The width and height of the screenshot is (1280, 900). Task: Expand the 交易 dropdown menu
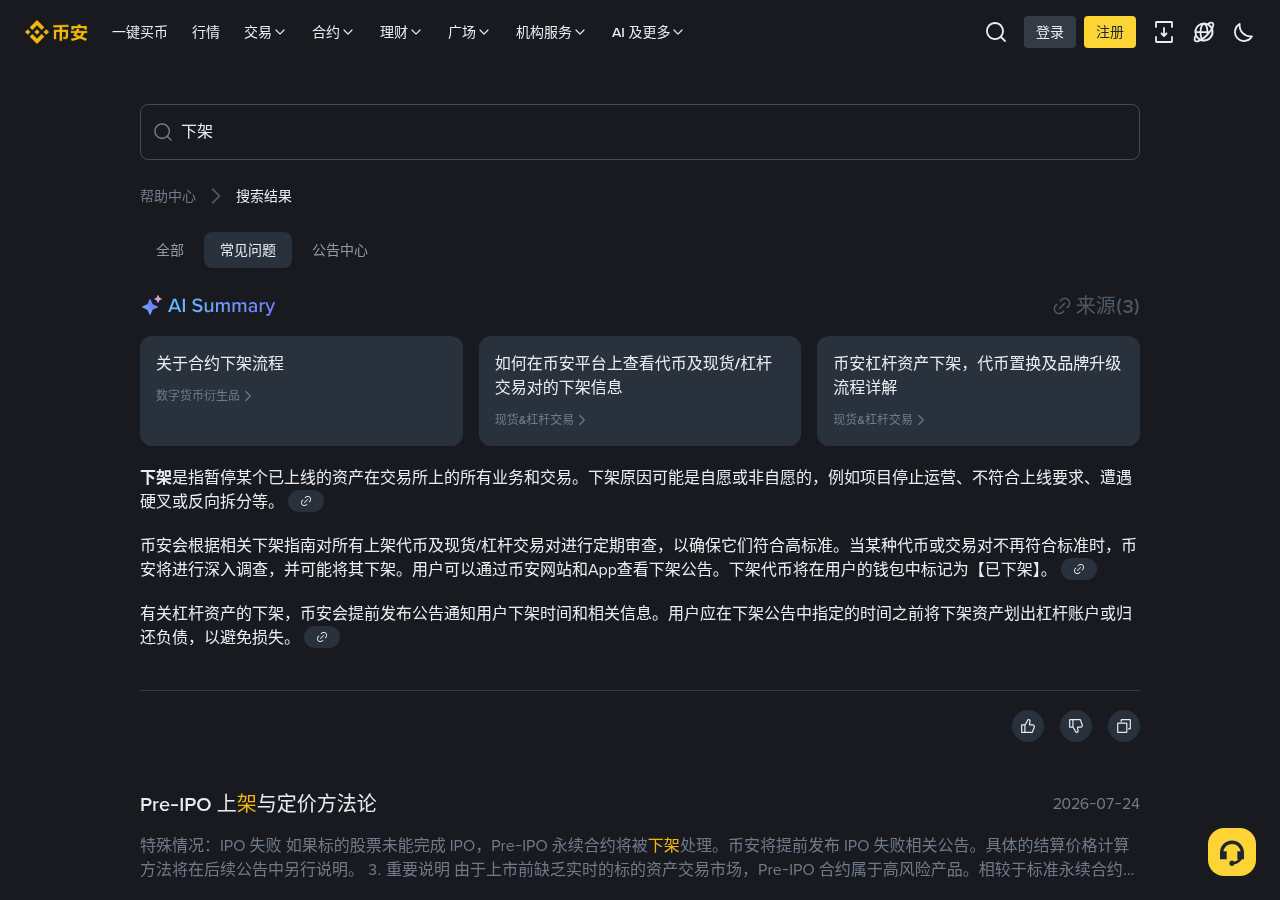[265, 32]
